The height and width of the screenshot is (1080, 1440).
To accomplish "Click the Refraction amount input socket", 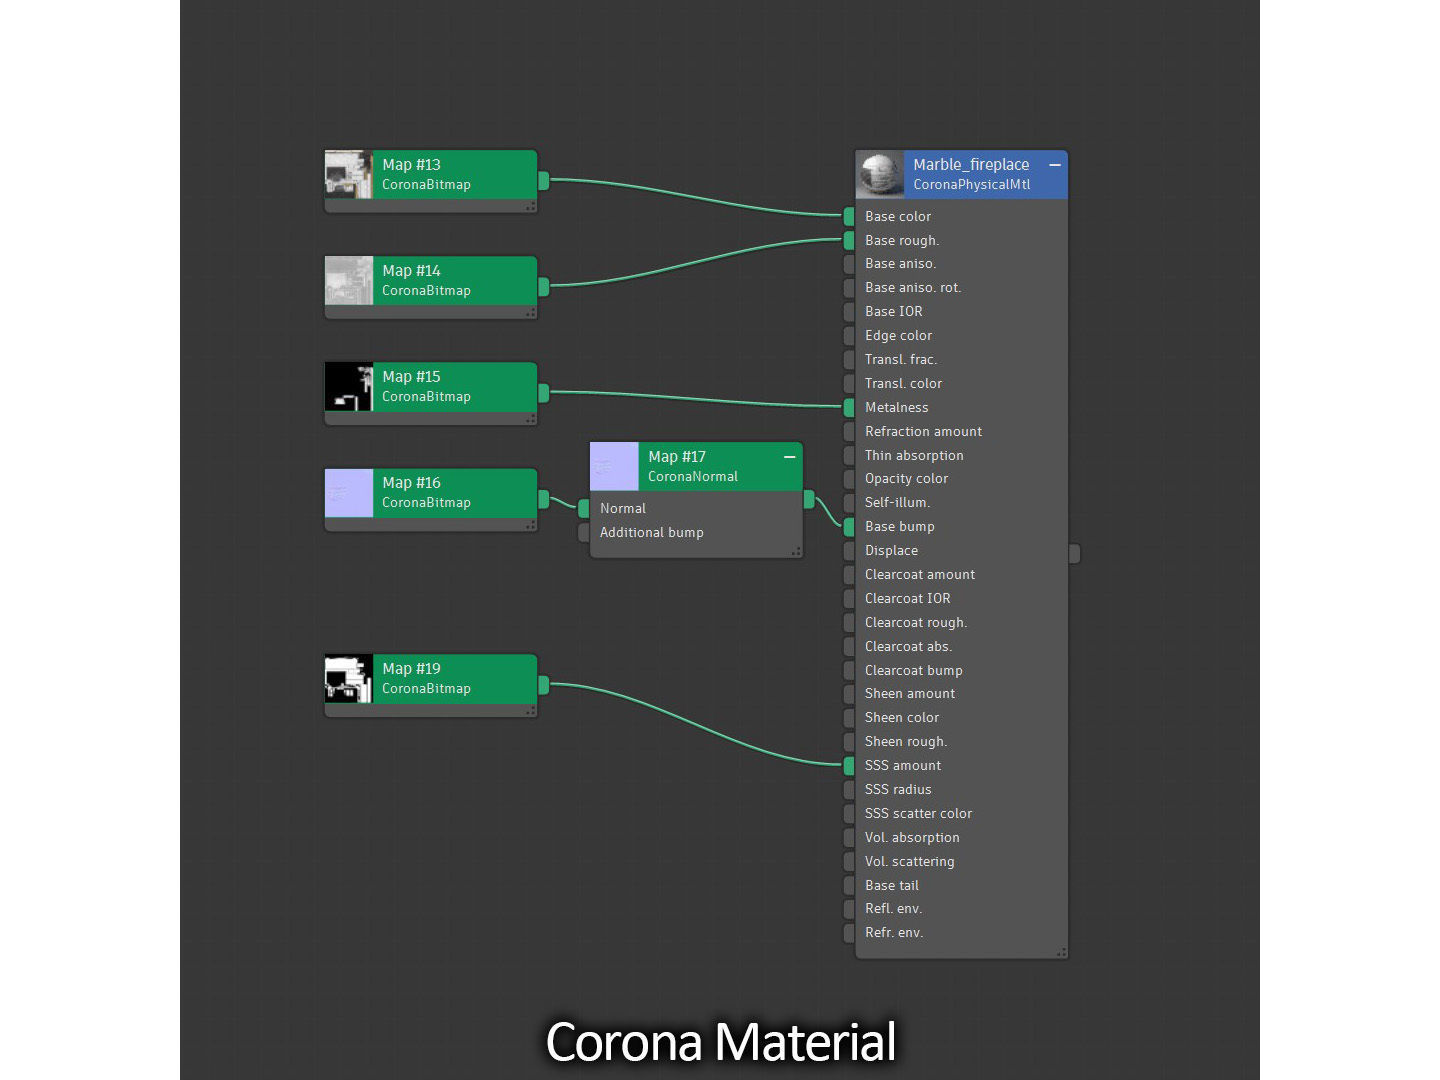I will (849, 432).
